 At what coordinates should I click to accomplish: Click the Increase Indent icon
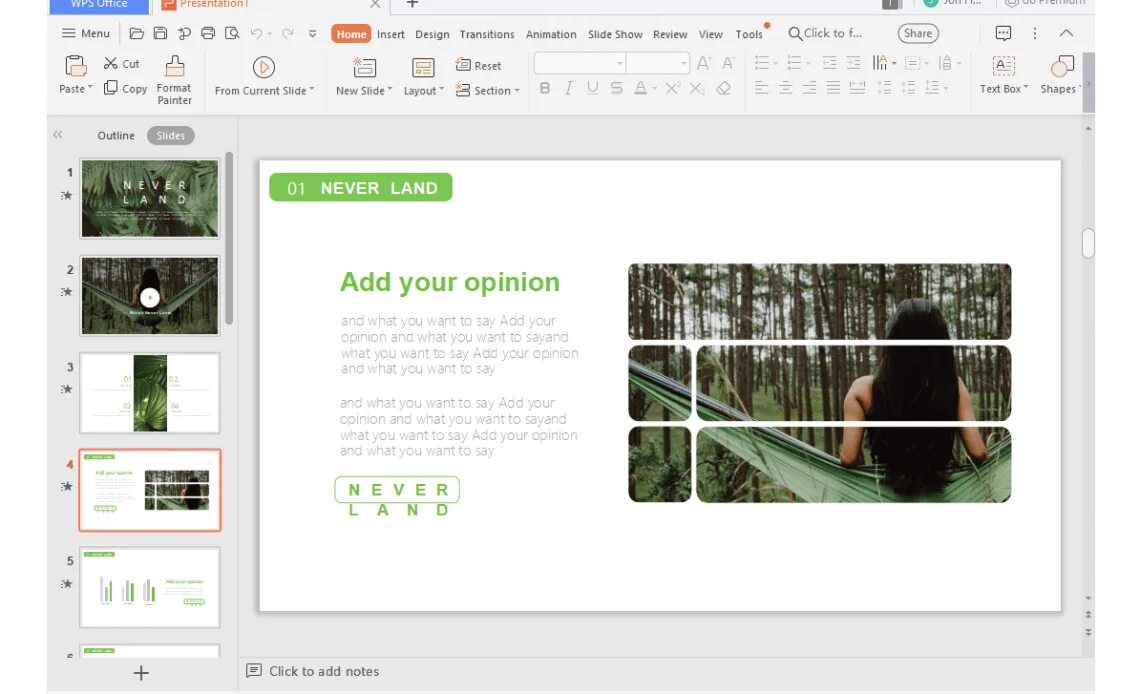click(x=853, y=63)
